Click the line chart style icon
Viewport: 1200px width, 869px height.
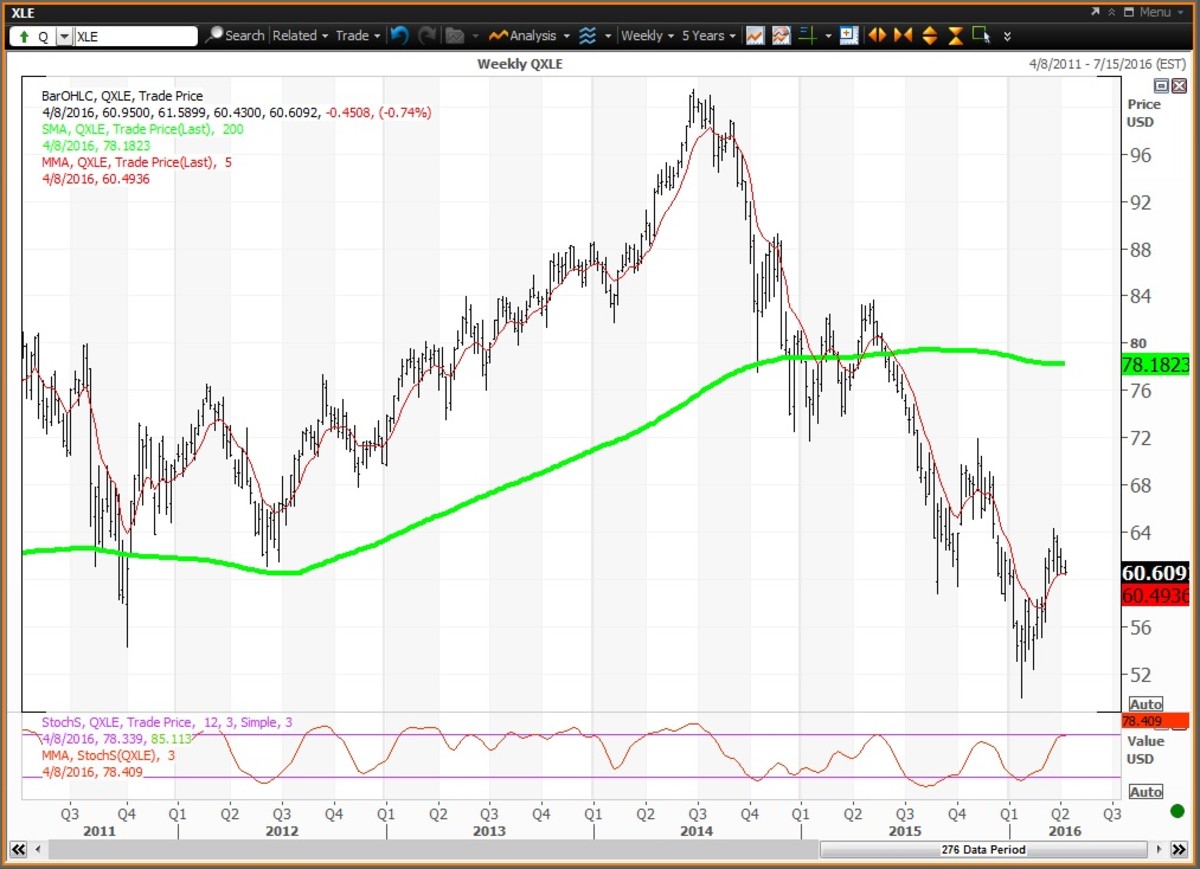[x=755, y=35]
